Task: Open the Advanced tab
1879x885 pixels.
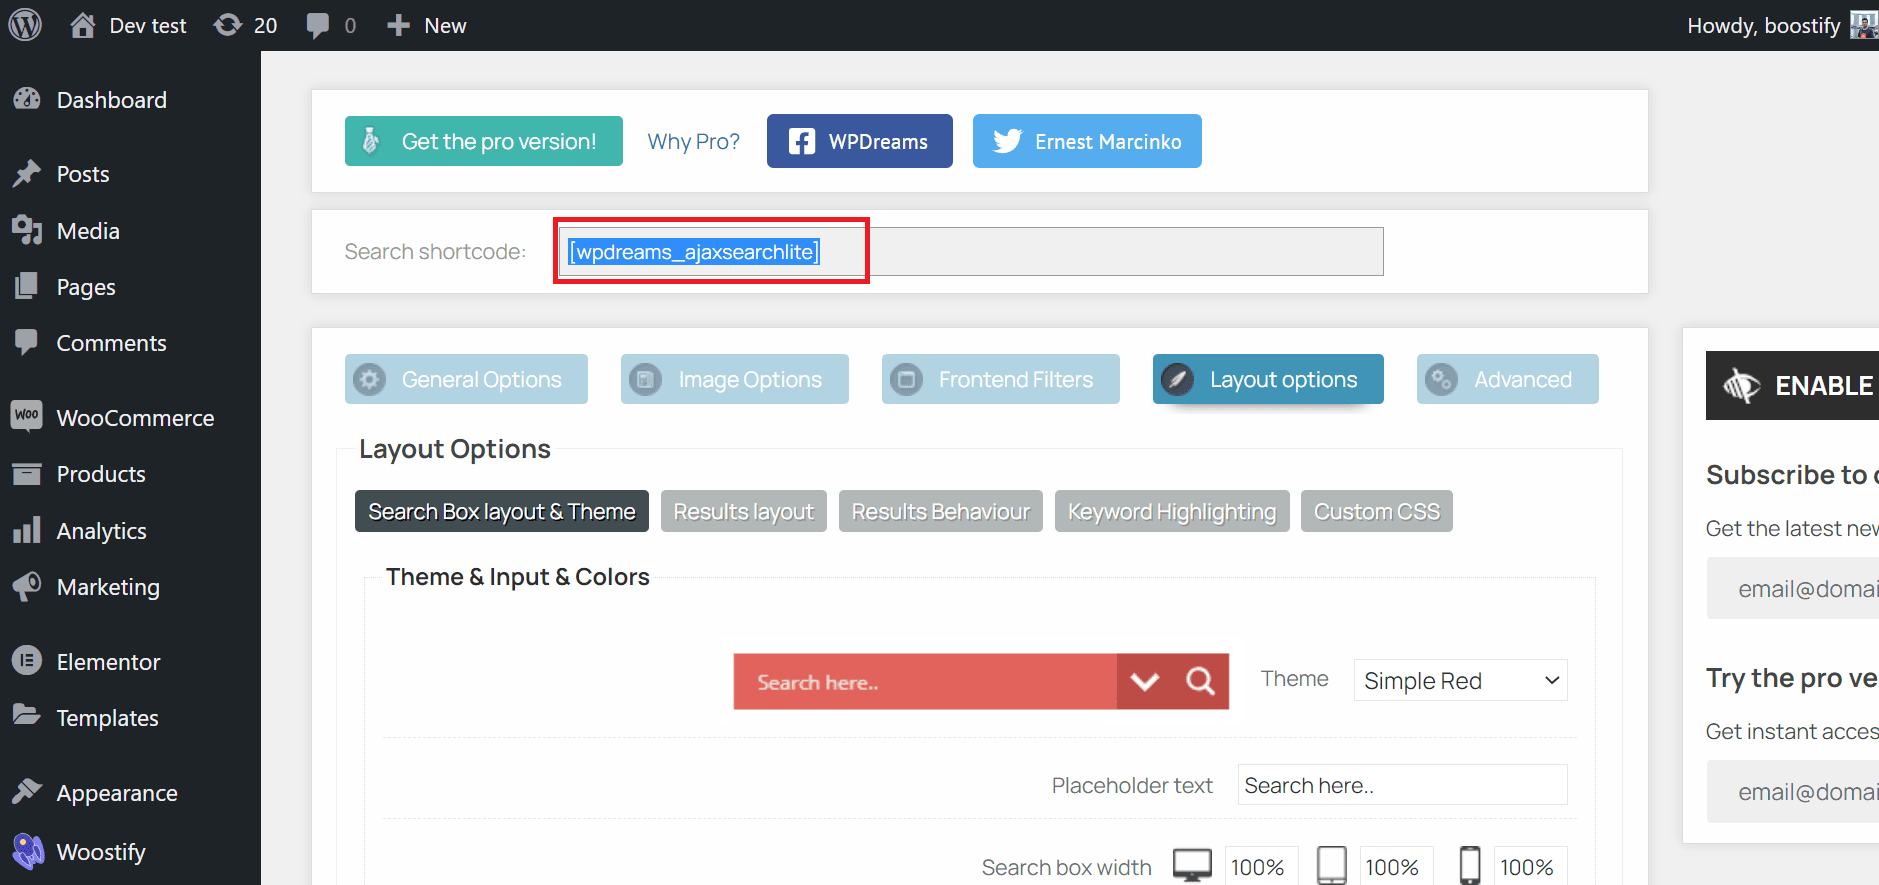Action: [1507, 379]
